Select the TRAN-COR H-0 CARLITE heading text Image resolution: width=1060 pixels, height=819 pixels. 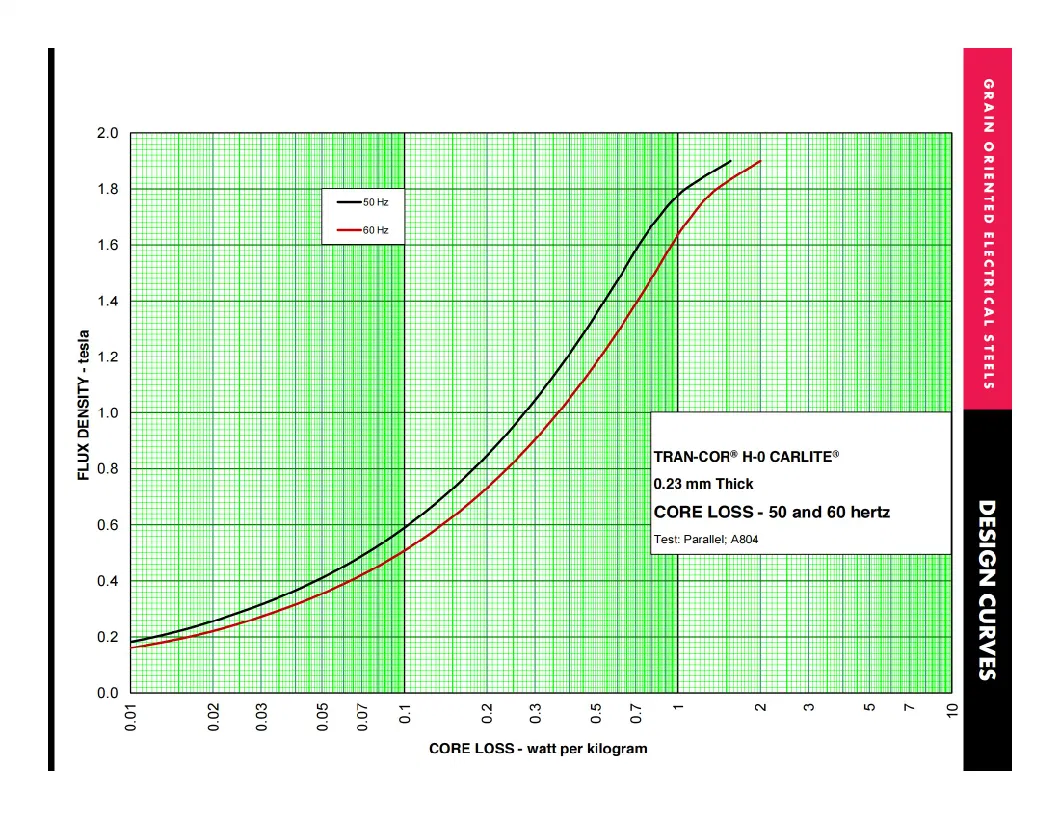click(x=746, y=456)
